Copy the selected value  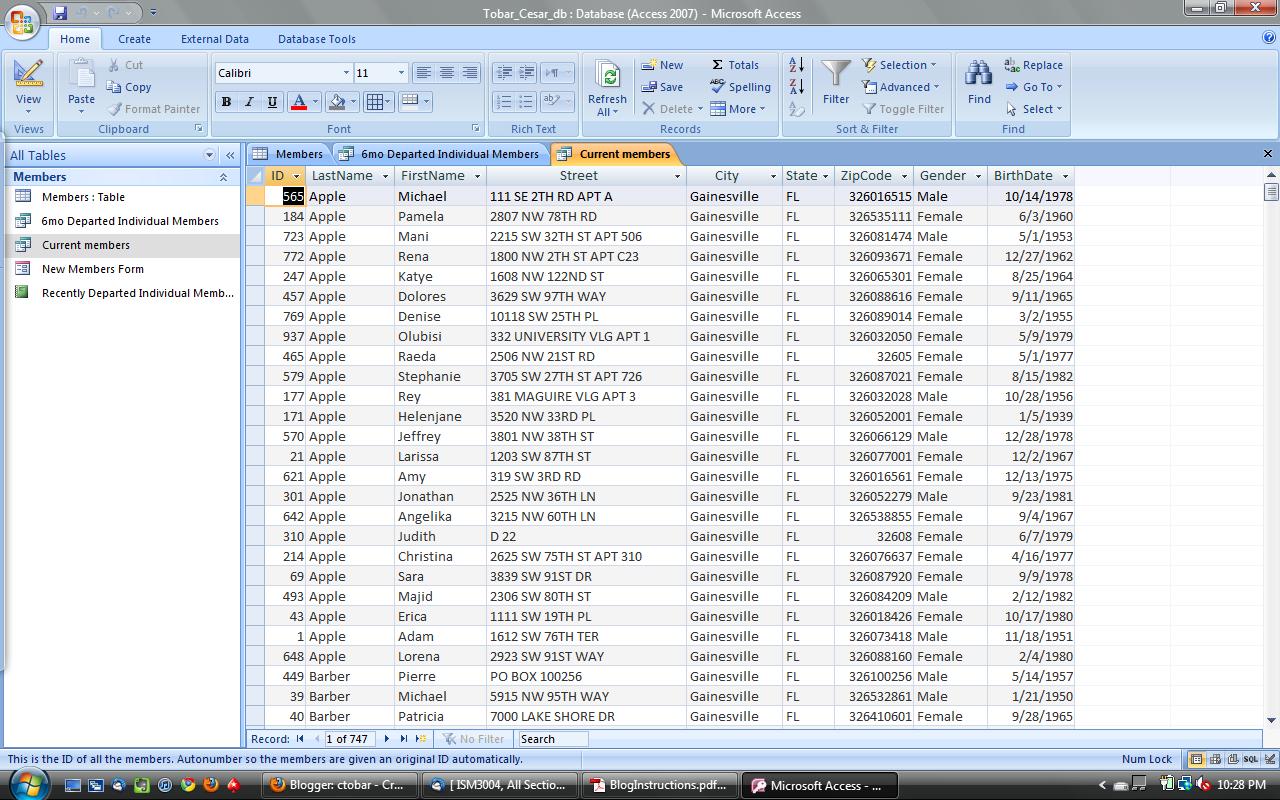129,87
